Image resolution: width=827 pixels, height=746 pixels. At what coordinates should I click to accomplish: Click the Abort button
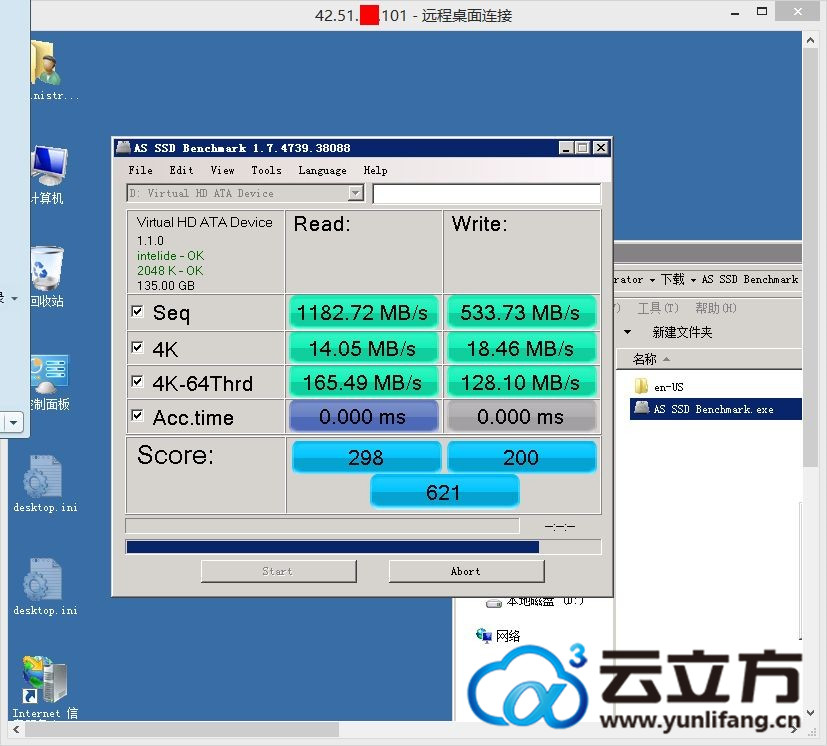466,571
